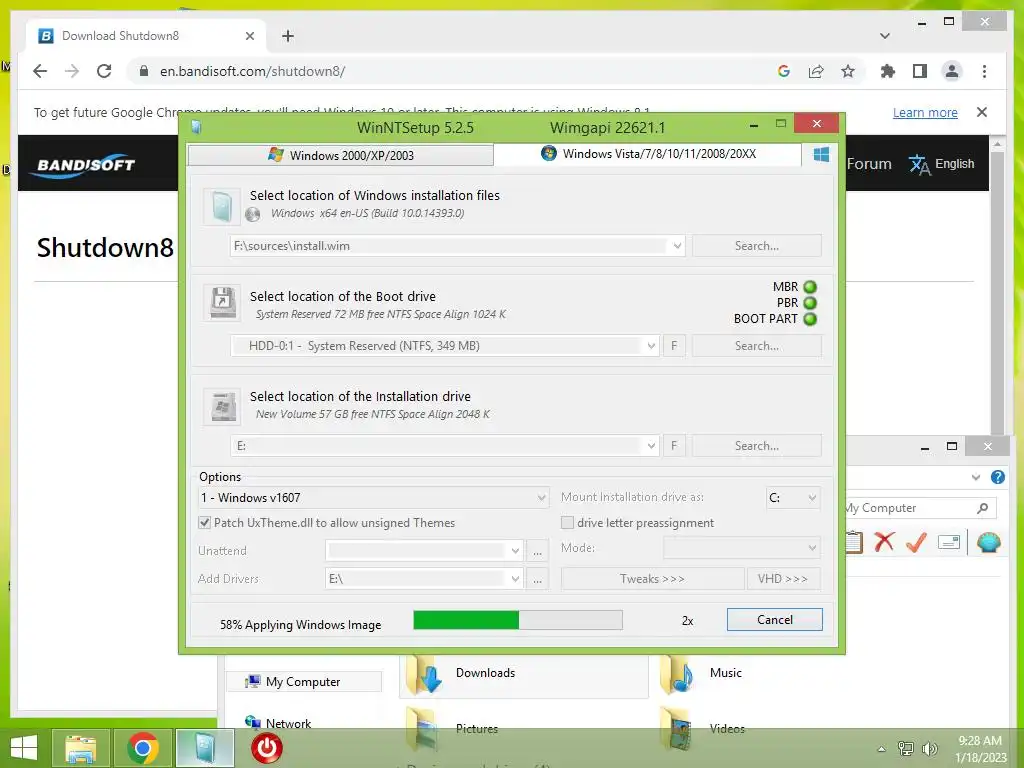Select the Download Shutdown8 browser tab
Viewport: 1024px width, 768px height.
[146, 36]
